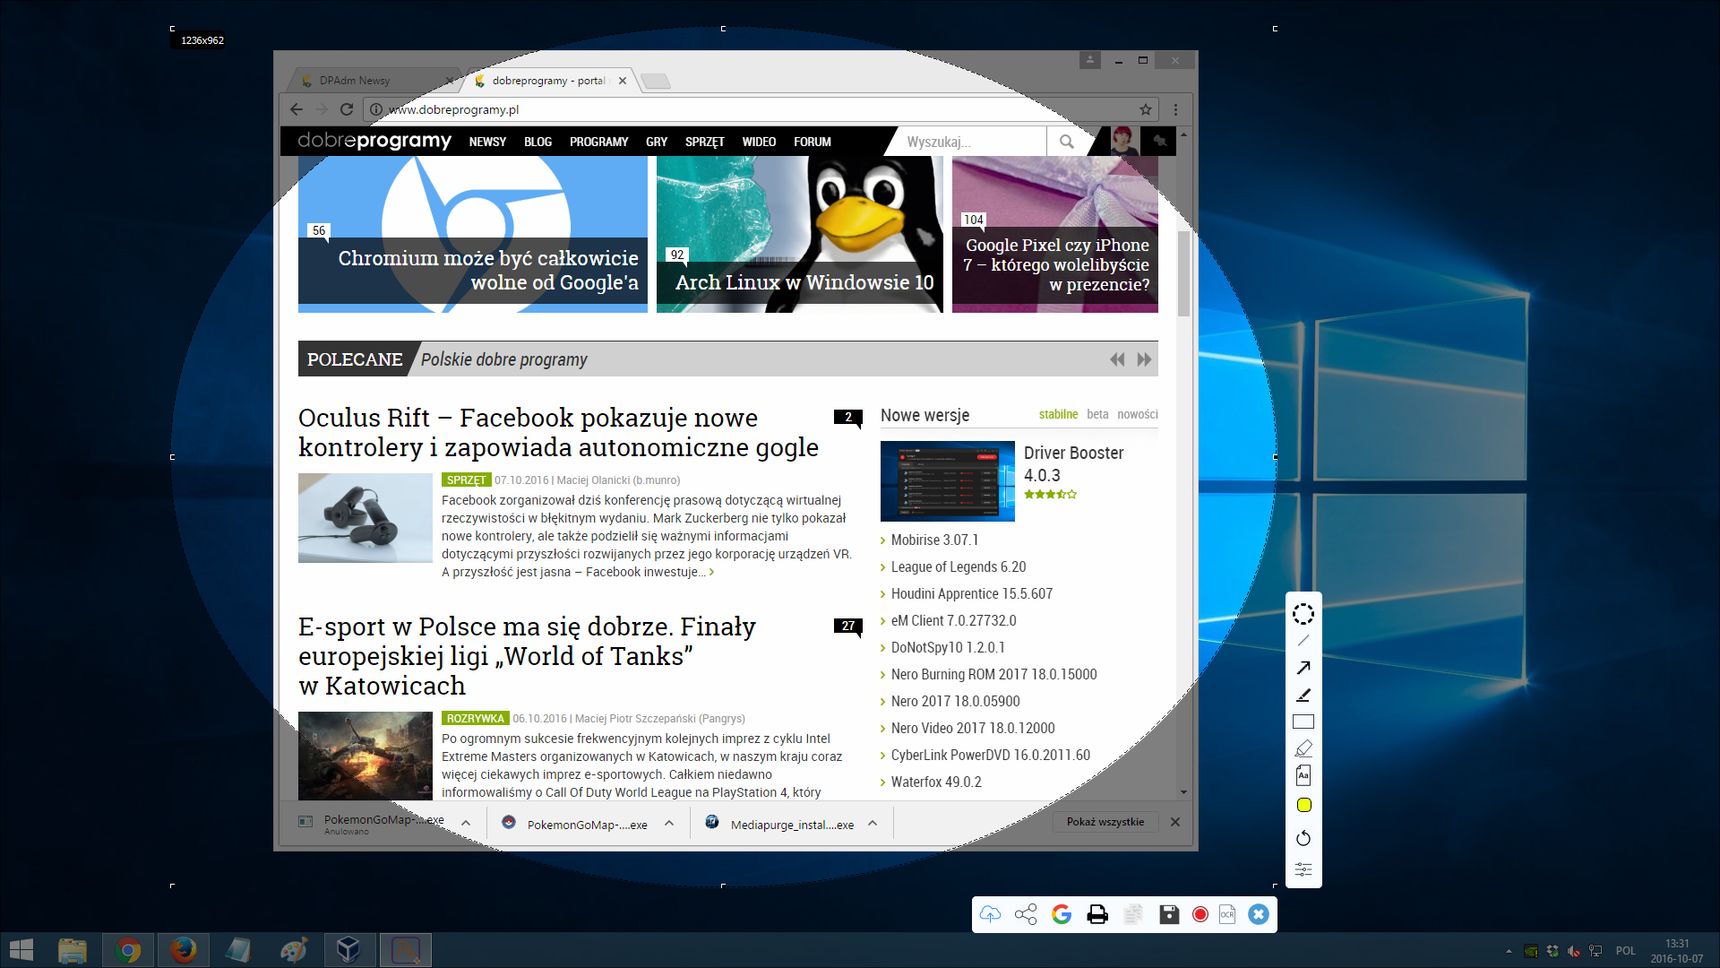This screenshot has width=1720, height=968.
Task: Open Oculus Rift article headline
Action: tap(558, 432)
